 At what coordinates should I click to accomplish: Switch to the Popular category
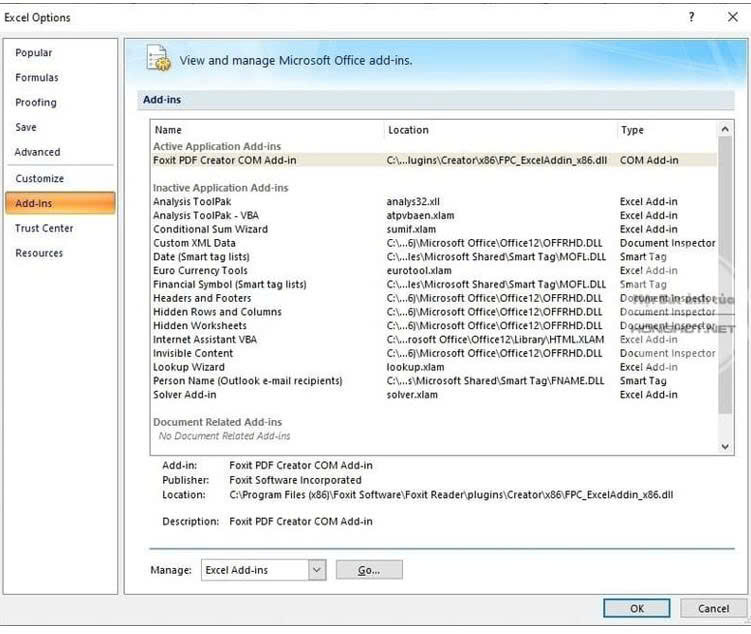(34, 53)
